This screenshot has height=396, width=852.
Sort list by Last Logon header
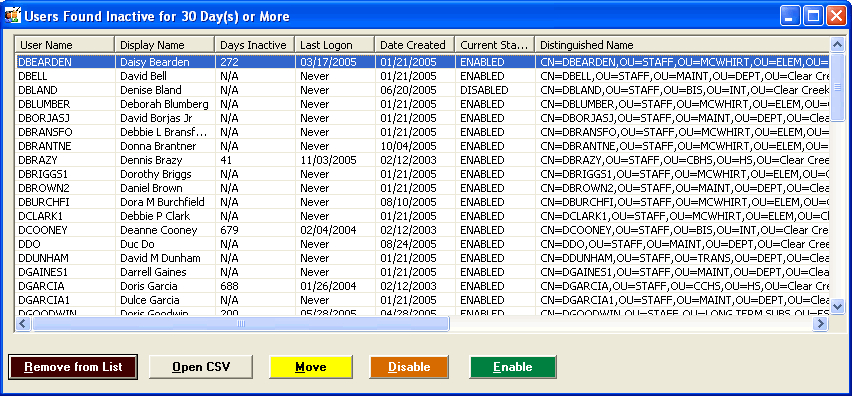pos(335,45)
